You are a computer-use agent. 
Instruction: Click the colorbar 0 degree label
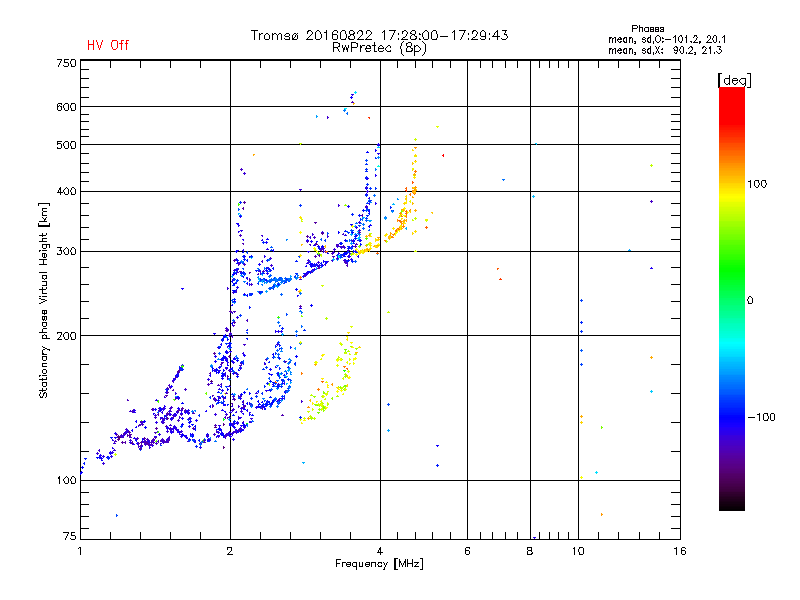[x=750, y=301]
